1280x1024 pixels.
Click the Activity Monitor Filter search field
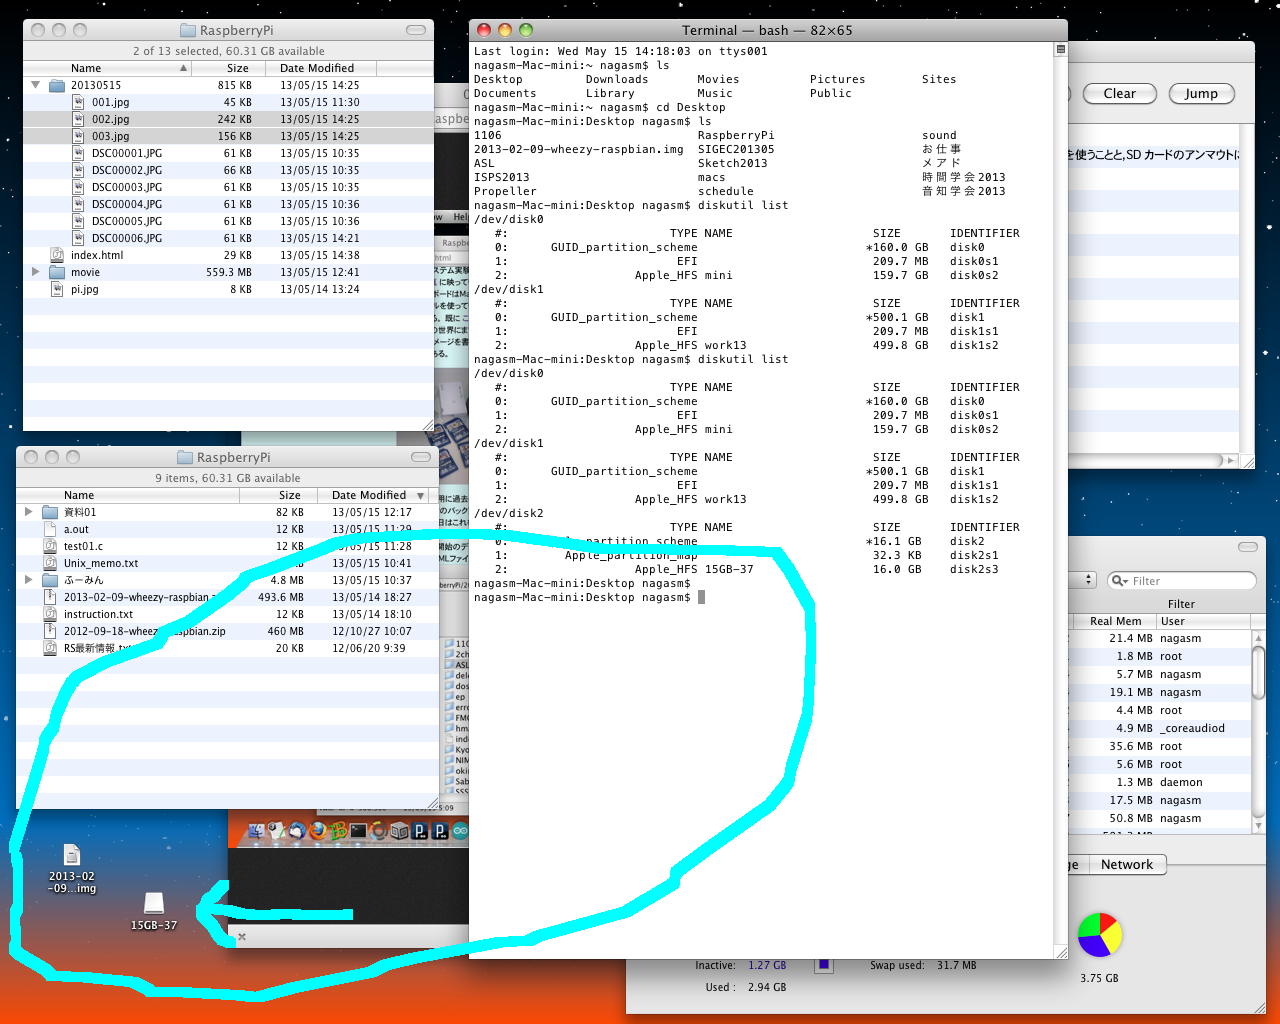(x=1182, y=581)
